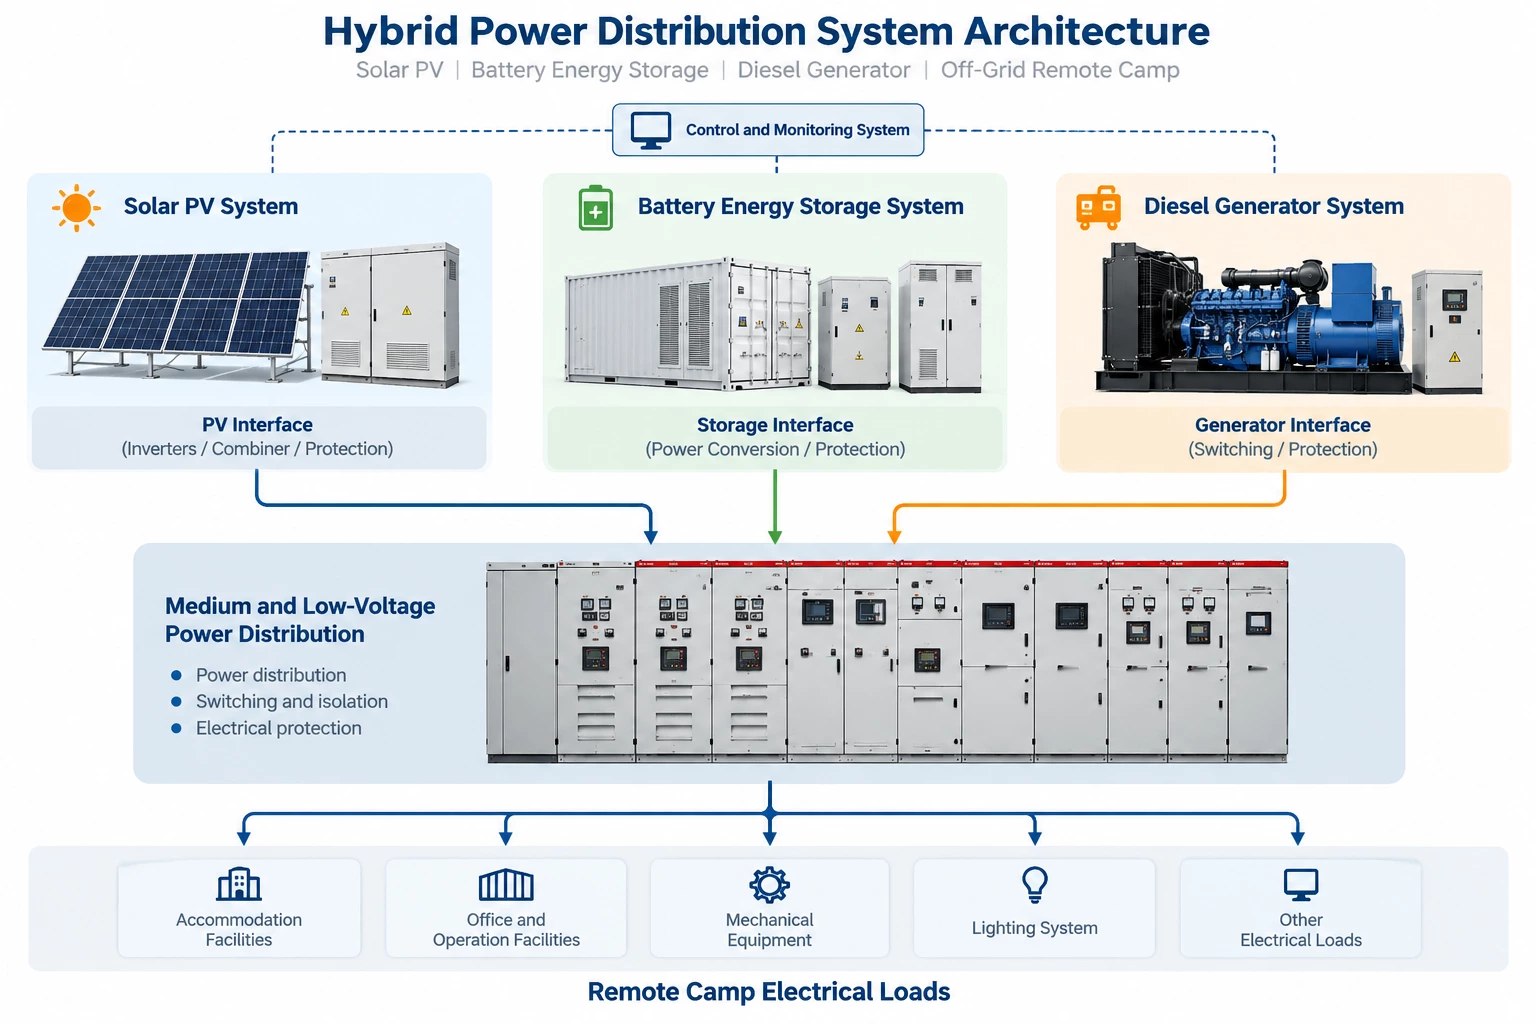Click the Hybrid Power Distribution System Architecture title

tap(767, 32)
